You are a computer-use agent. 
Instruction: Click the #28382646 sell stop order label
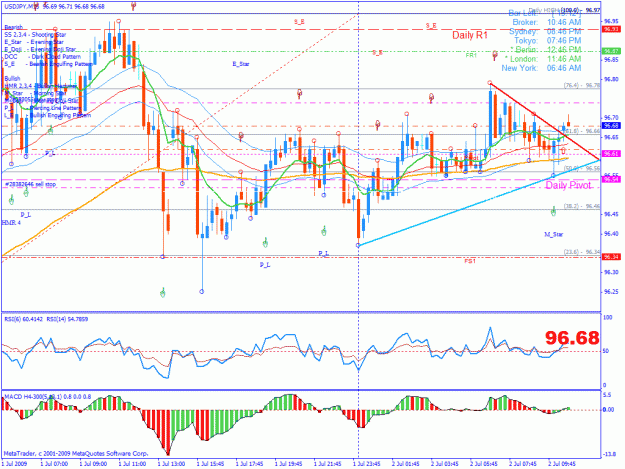click(x=31, y=184)
